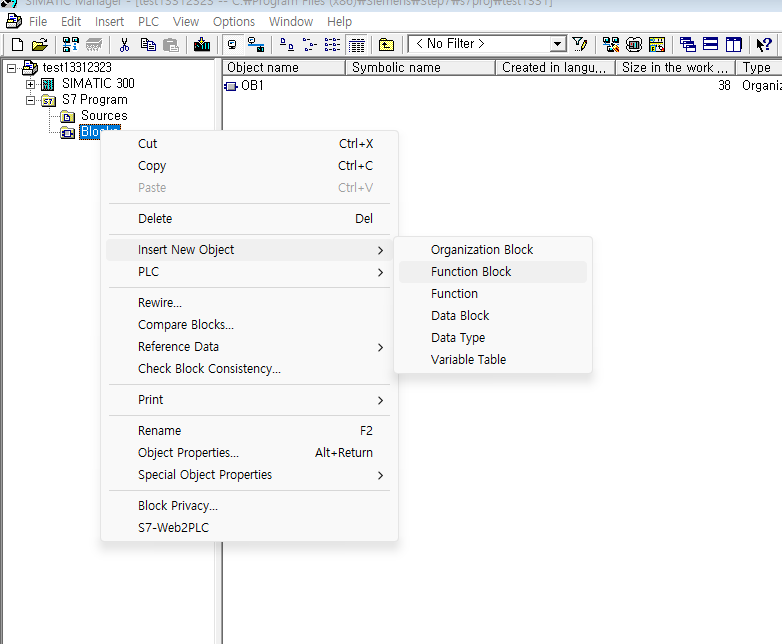This screenshot has width=782, height=644.
Task: Sort by Object name column header
Action: [284, 67]
